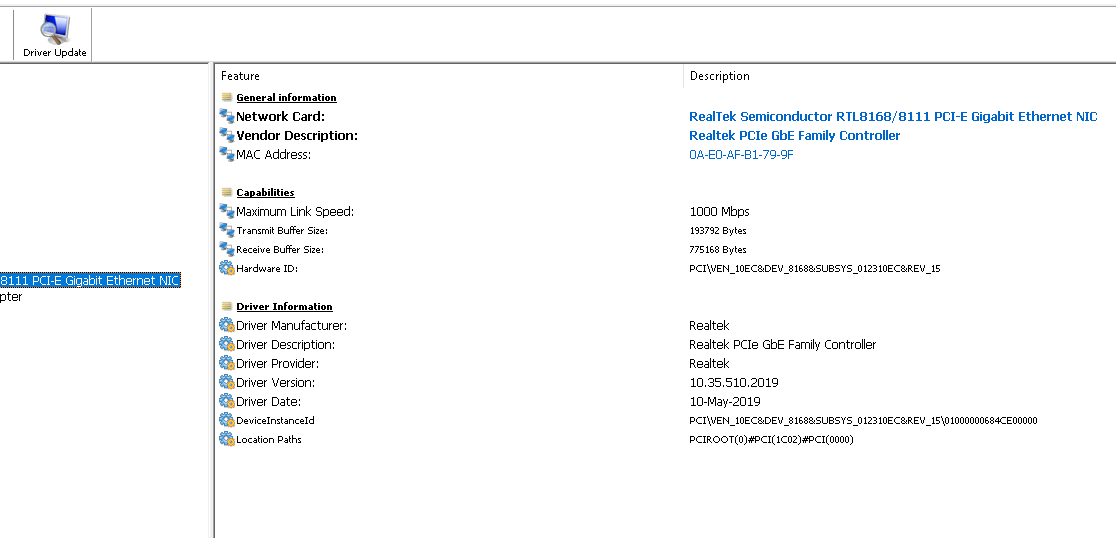Click the General information section icon
Screen dimensions: 1116x538
coord(227,98)
